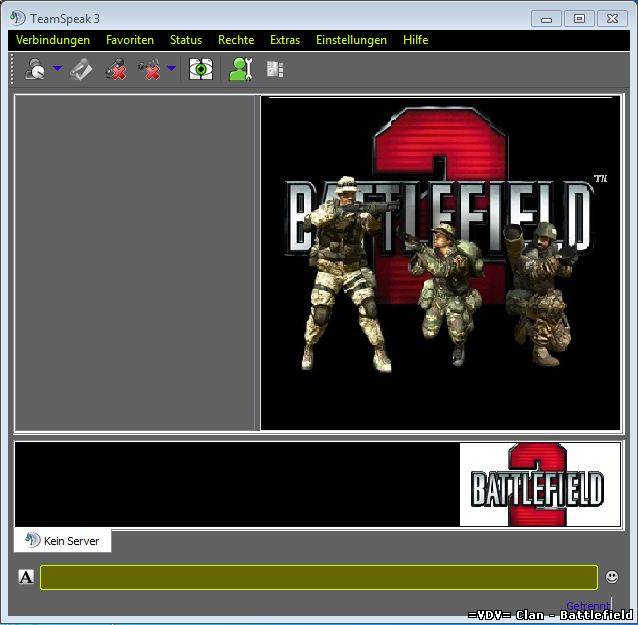Select the Kein Server tab

[x=63, y=541]
